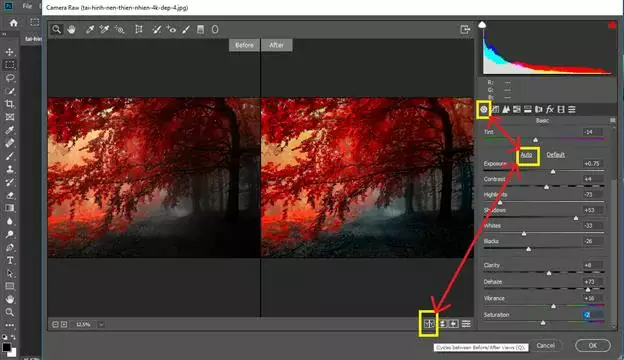Screen dimensions: 624x360
Task: Open the Basic panel flyout menu
Action: coord(612,120)
